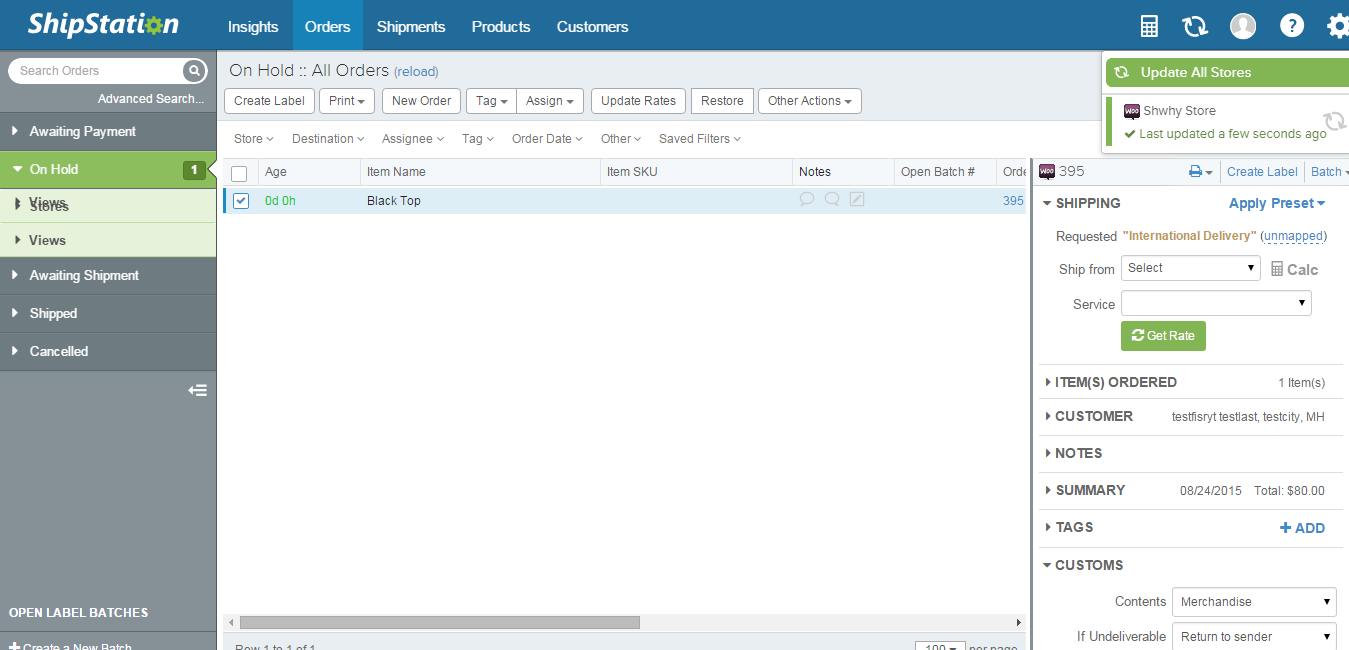Go to the Customers tab
Viewport: 1349px width, 650px height.
[x=593, y=26]
